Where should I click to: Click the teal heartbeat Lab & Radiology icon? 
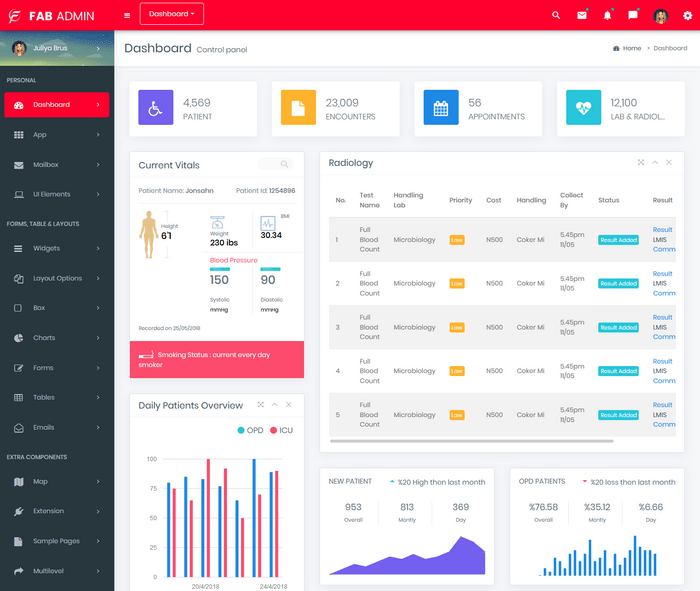click(583, 108)
